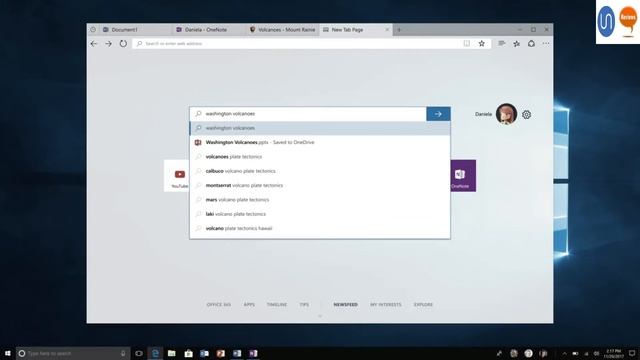Go forward using the browser forward arrow
Image resolution: width=640 pixels, height=360 pixels.
[x=108, y=44]
